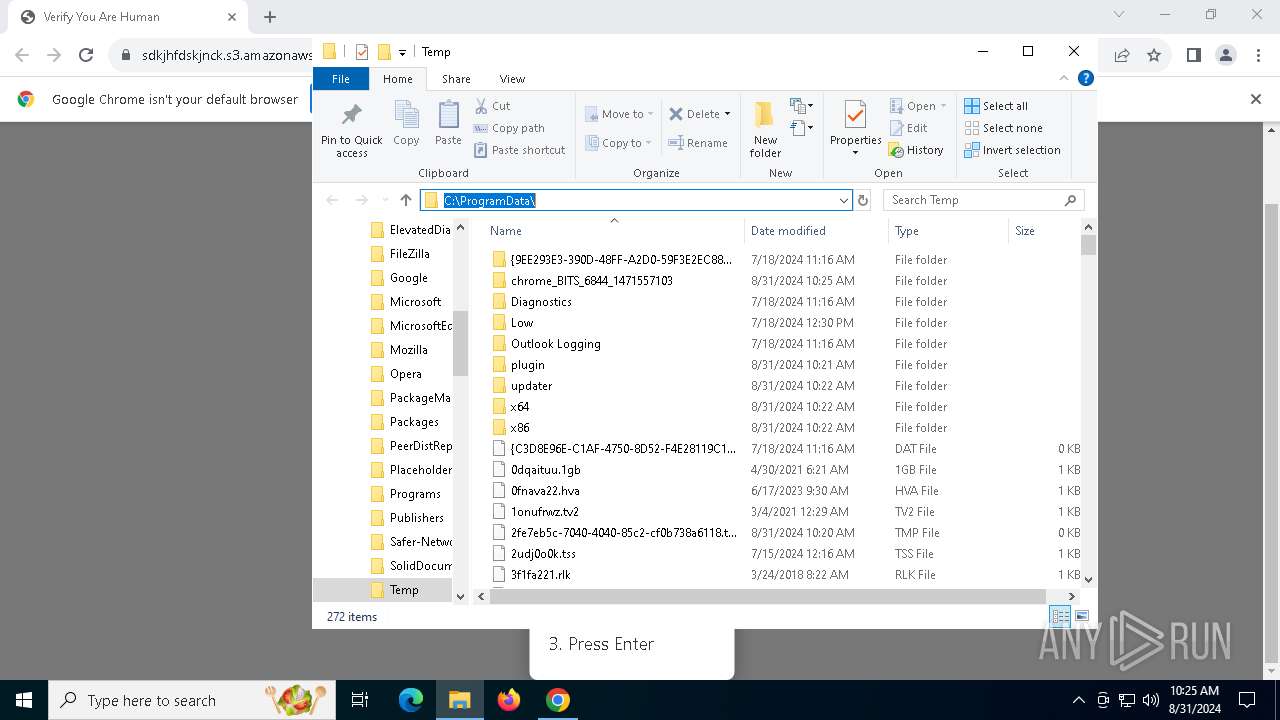
Task: Click Copy path in ribbon
Action: point(509,128)
